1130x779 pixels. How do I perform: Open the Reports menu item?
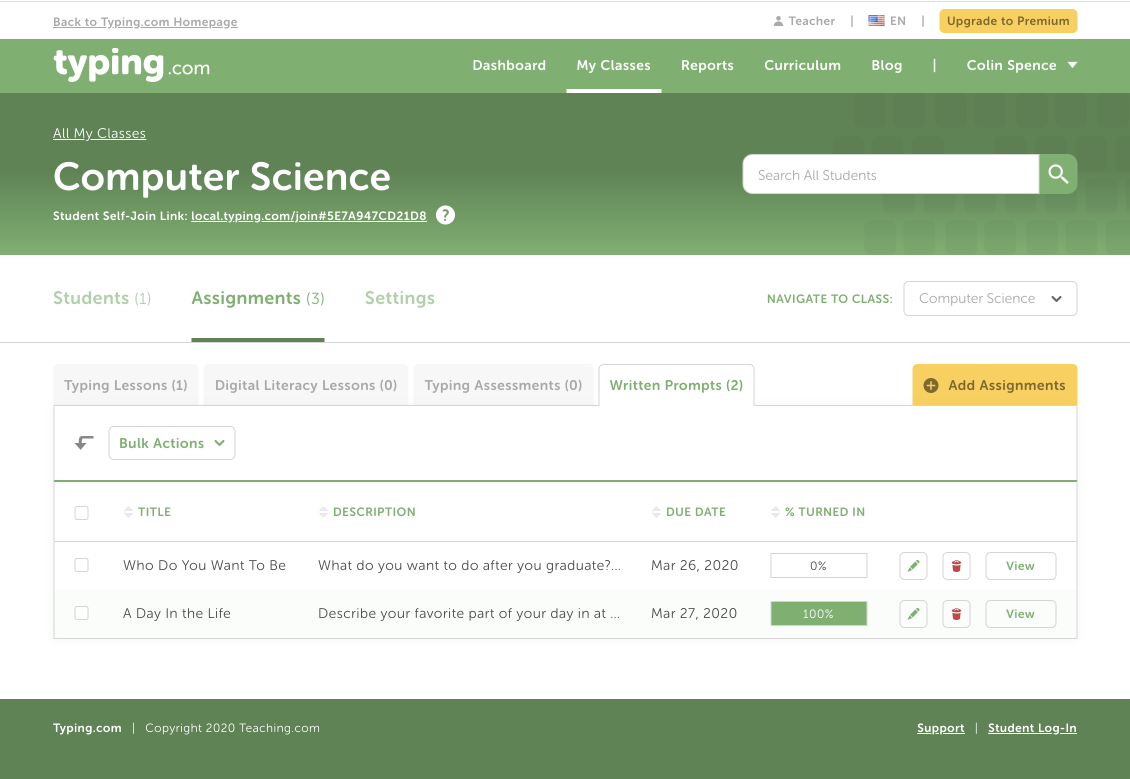pyautogui.click(x=707, y=65)
